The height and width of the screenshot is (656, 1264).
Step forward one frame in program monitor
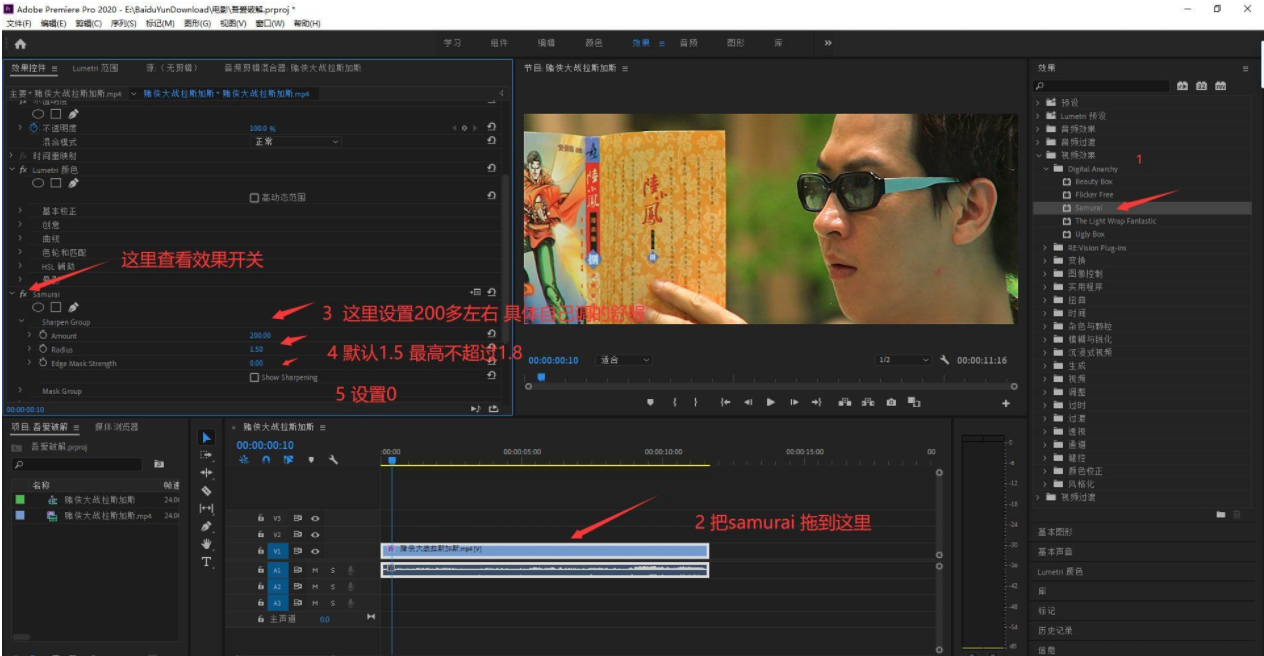[794, 402]
